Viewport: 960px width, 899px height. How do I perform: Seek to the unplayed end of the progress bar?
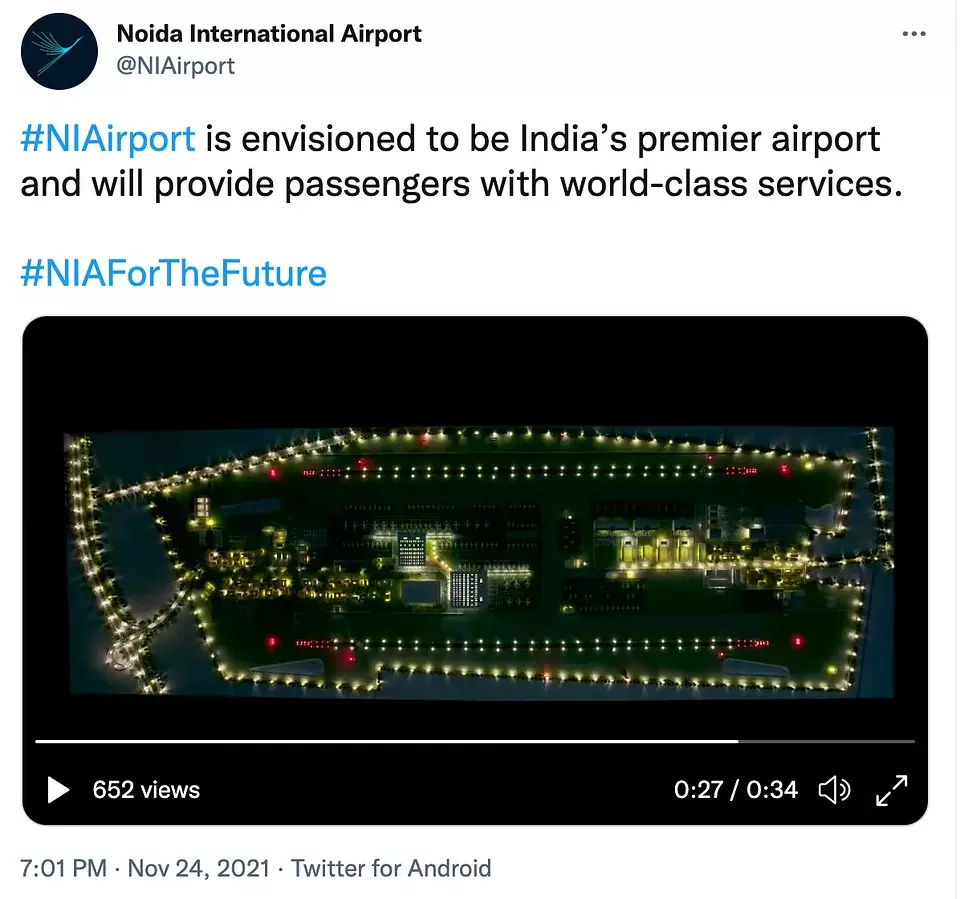tap(830, 741)
